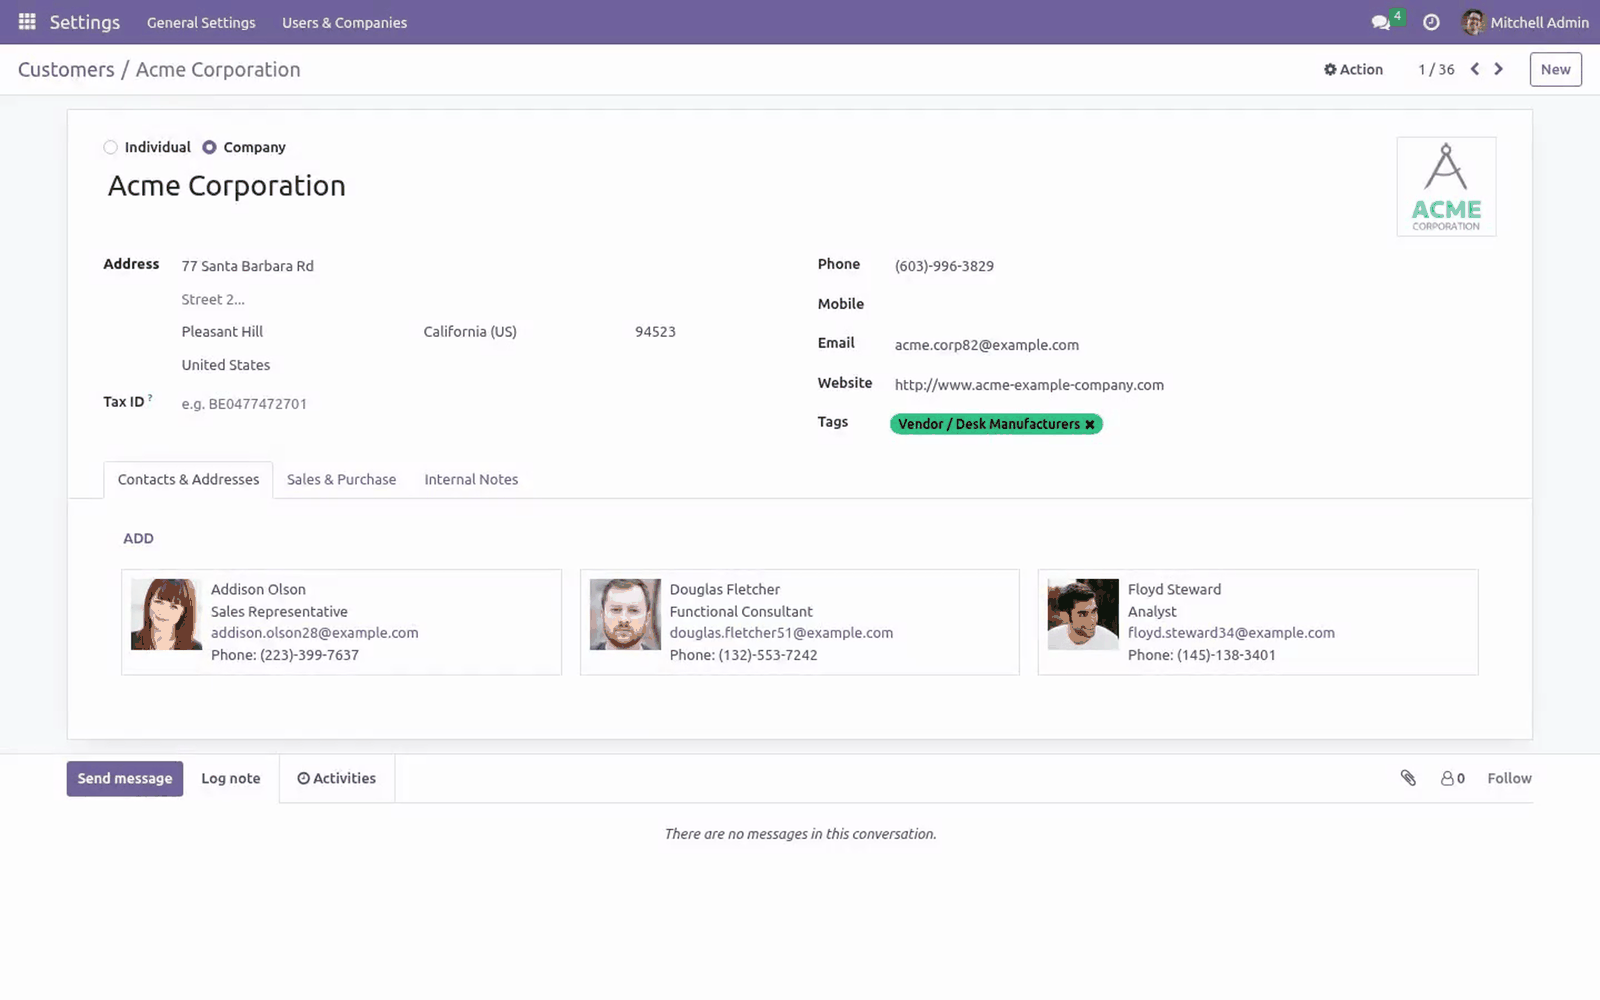Open Addison Olson contact photo
This screenshot has width=1600, height=1000.
[x=166, y=614]
